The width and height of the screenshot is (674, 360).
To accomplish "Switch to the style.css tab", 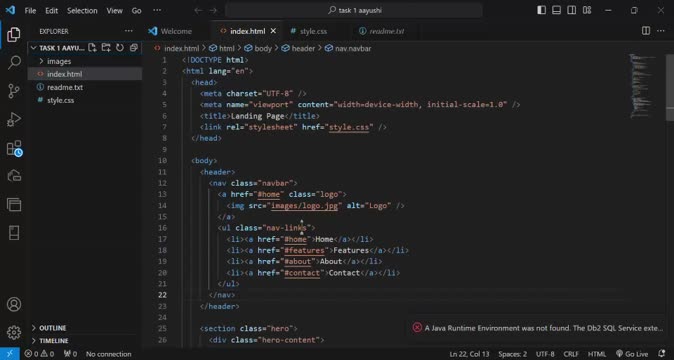I will (x=313, y=31).
